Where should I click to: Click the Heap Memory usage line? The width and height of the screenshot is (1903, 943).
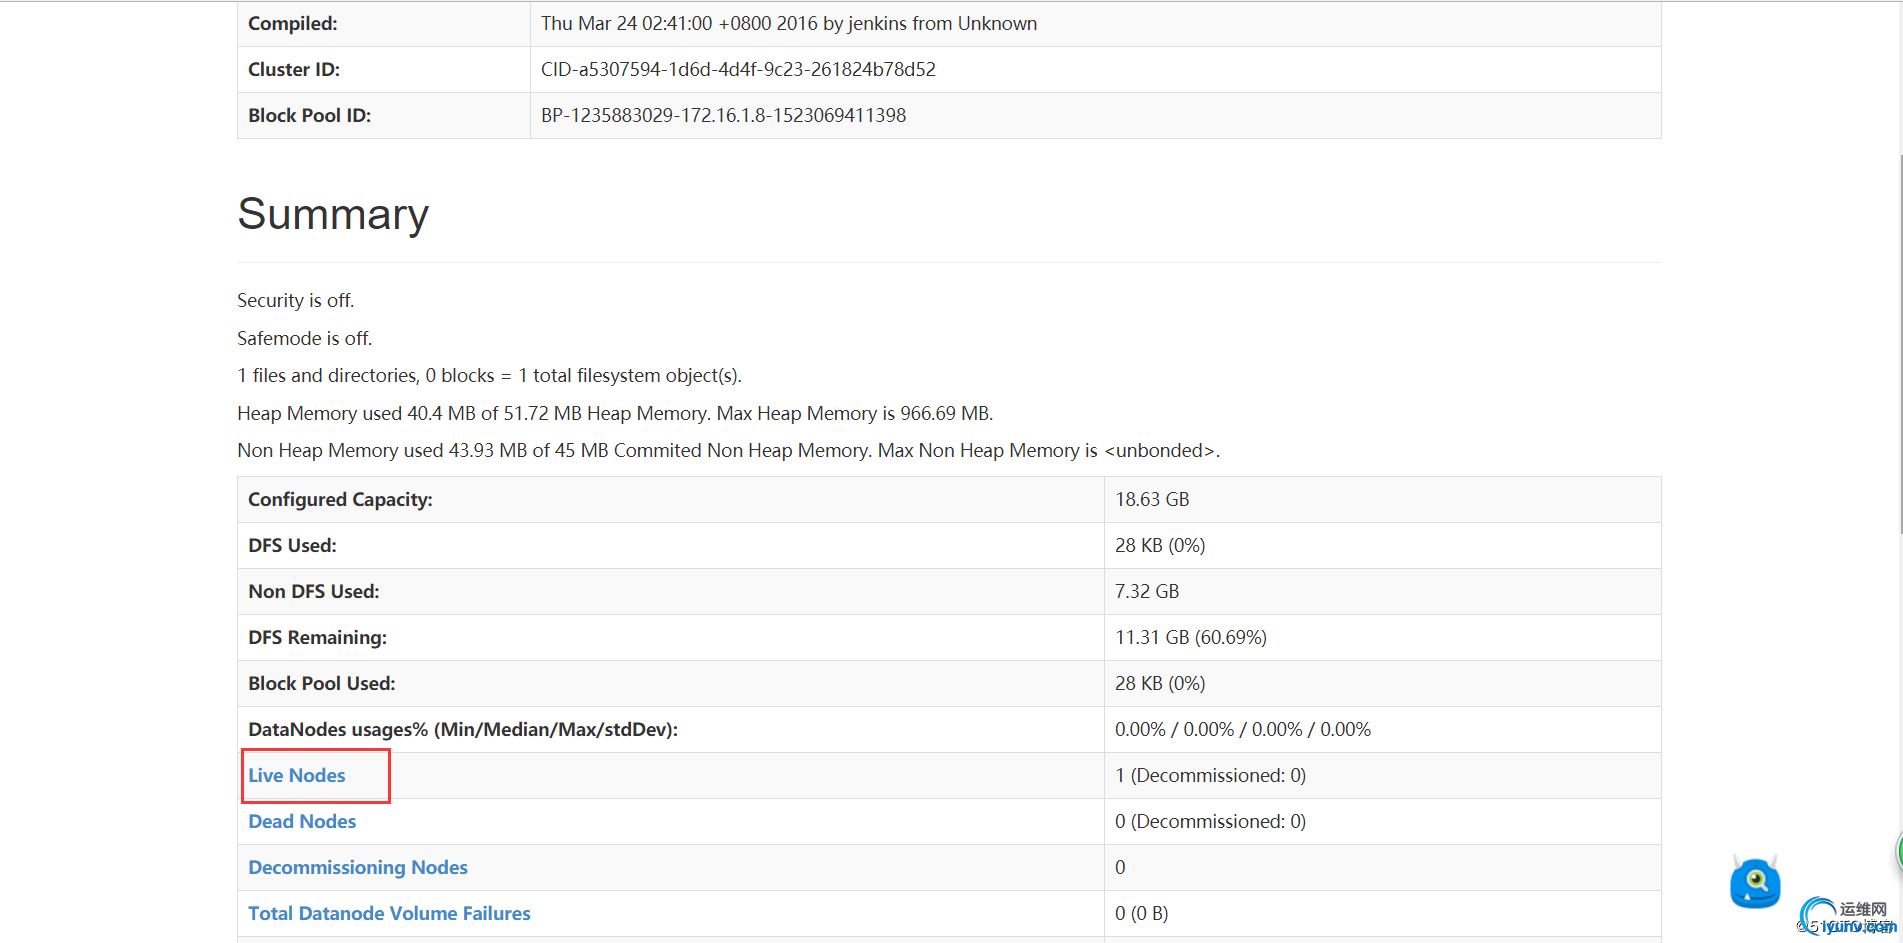point(614,413)
